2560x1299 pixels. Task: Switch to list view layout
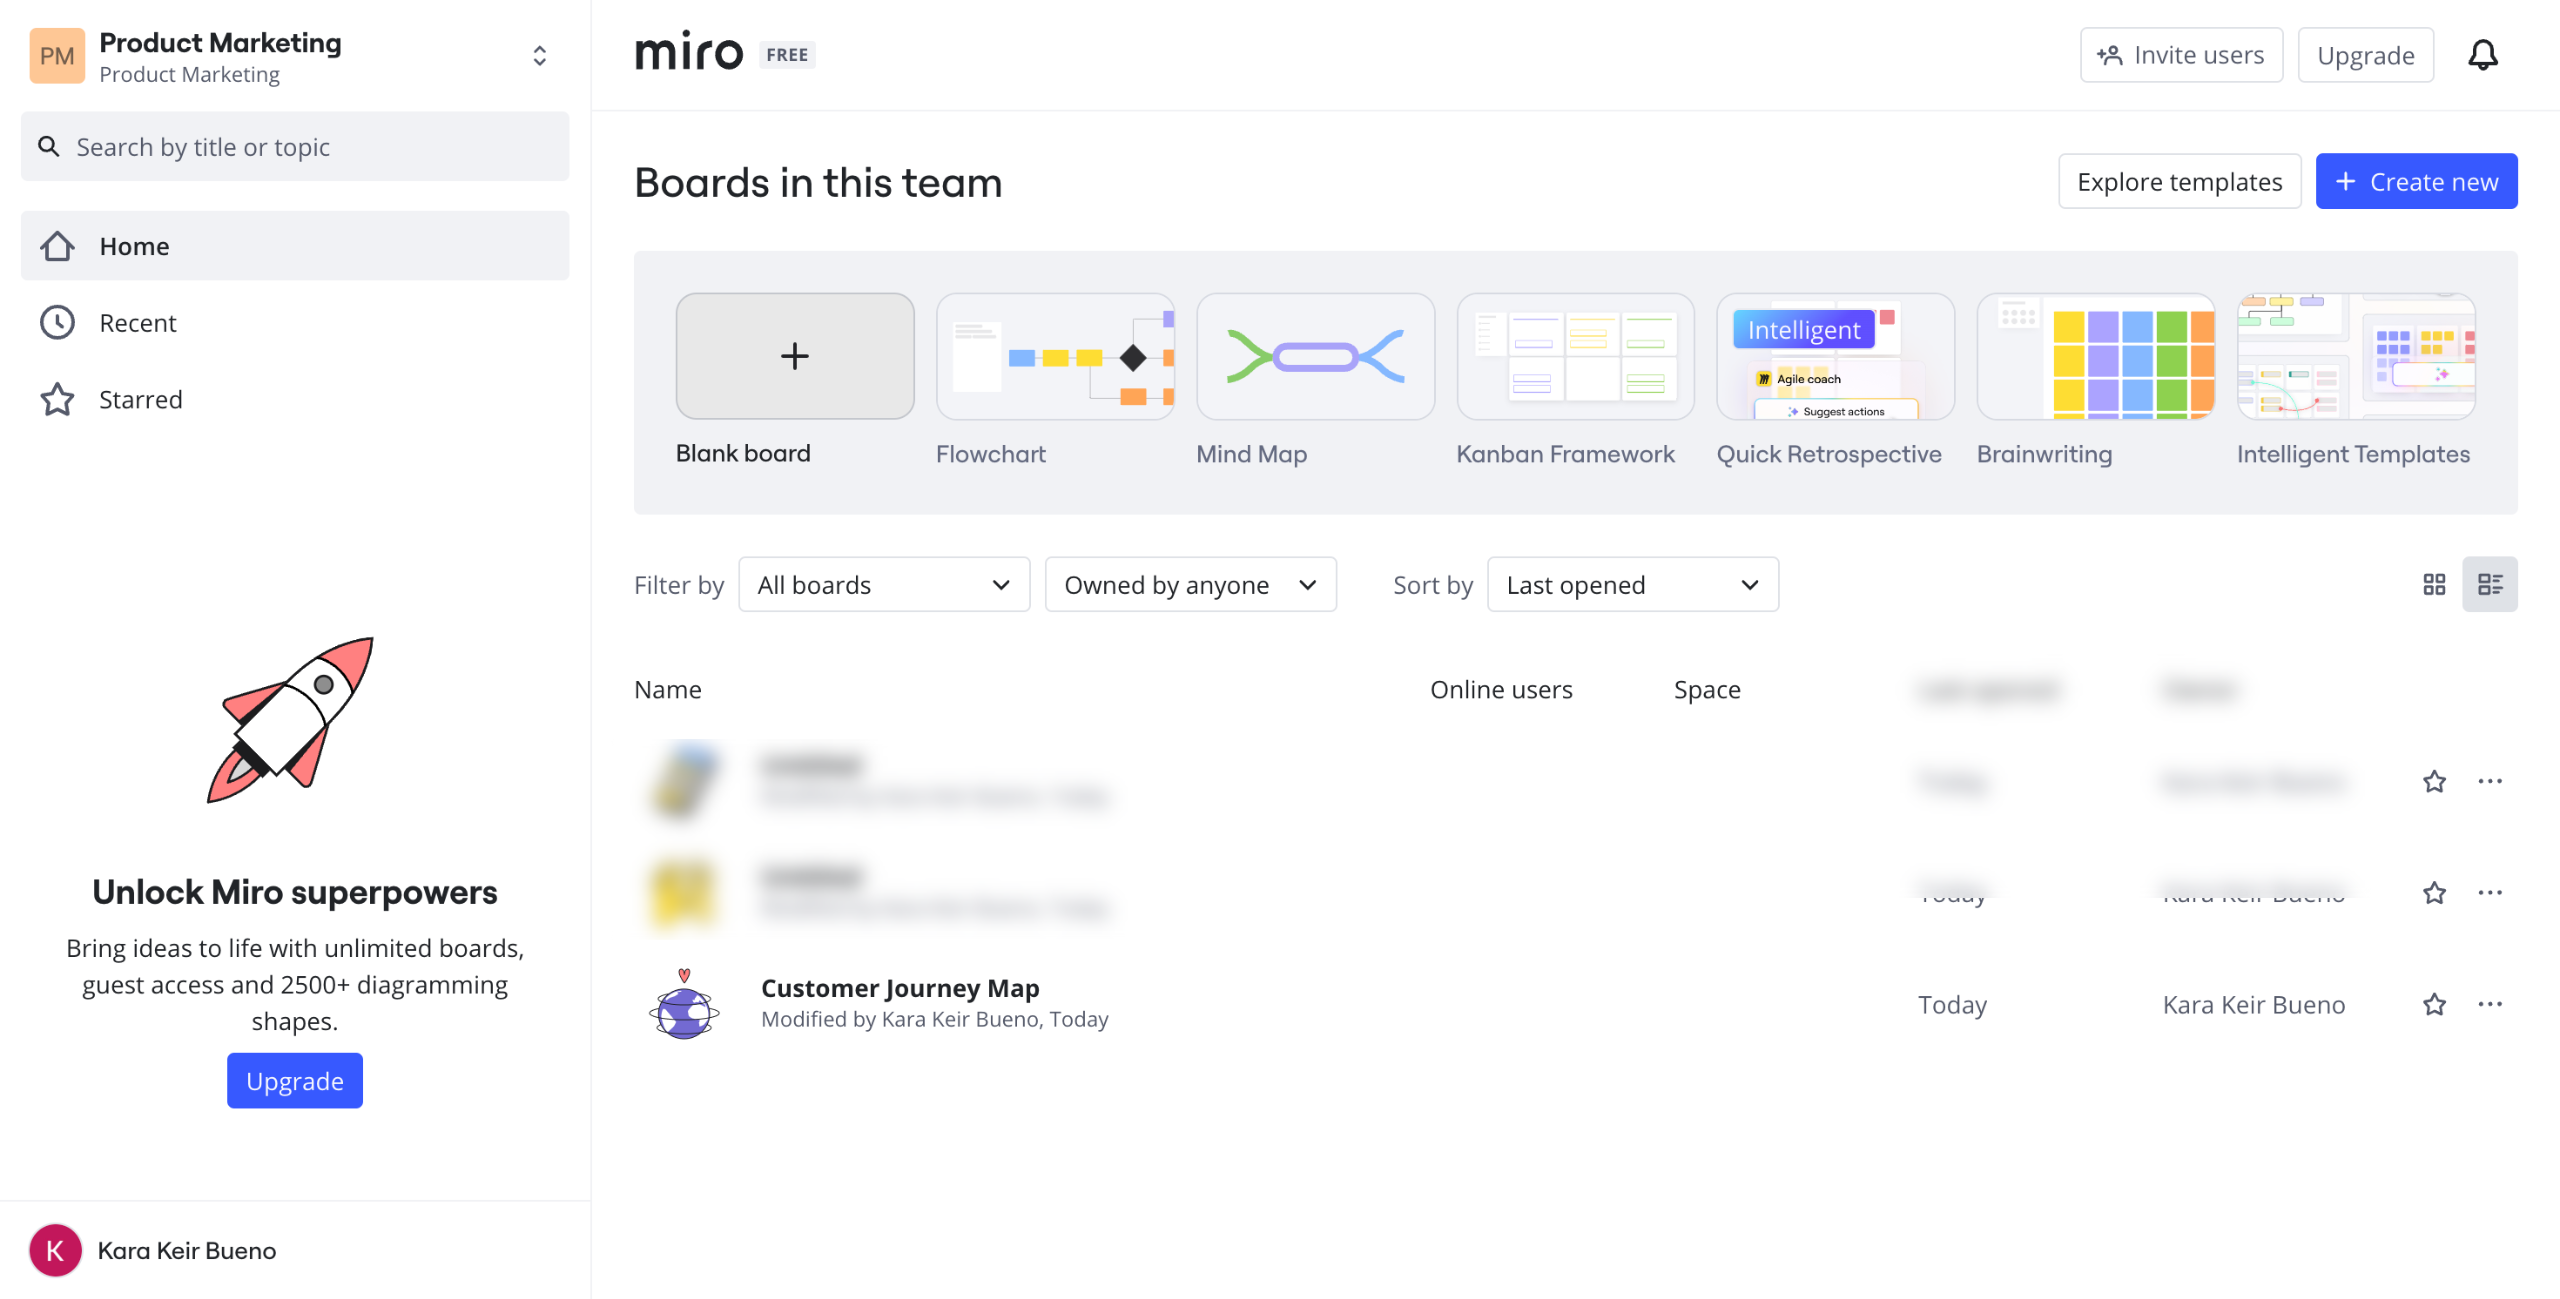pos(2489,585)
